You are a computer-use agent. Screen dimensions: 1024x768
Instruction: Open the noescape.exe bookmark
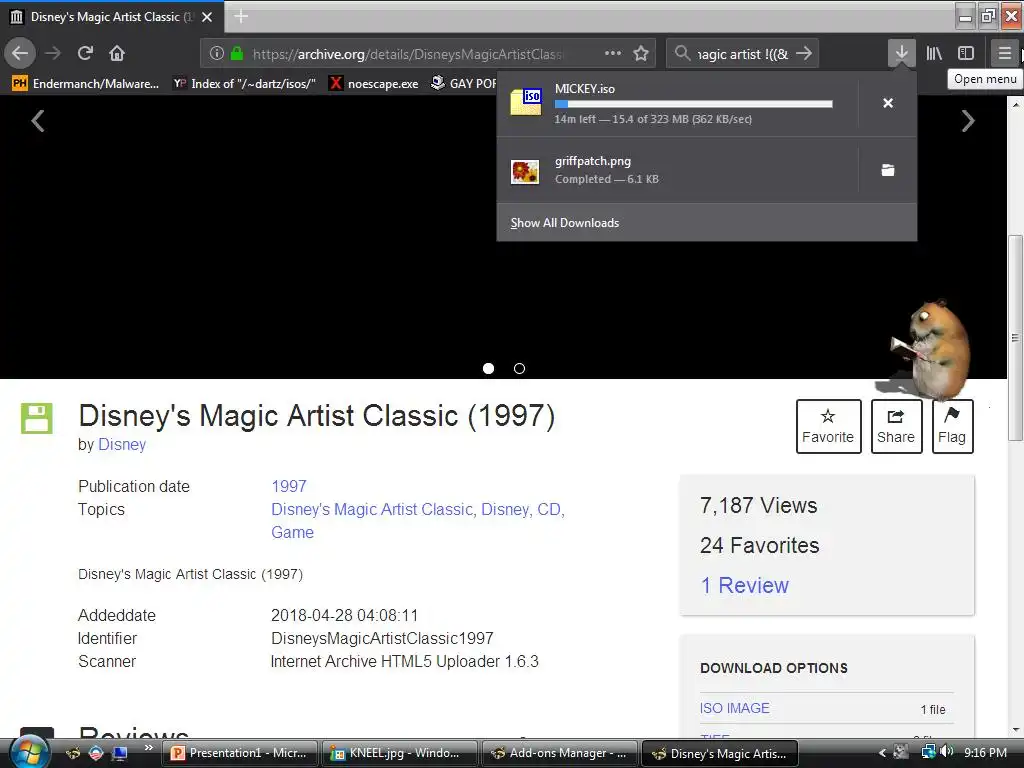click(x=374, y=84)
